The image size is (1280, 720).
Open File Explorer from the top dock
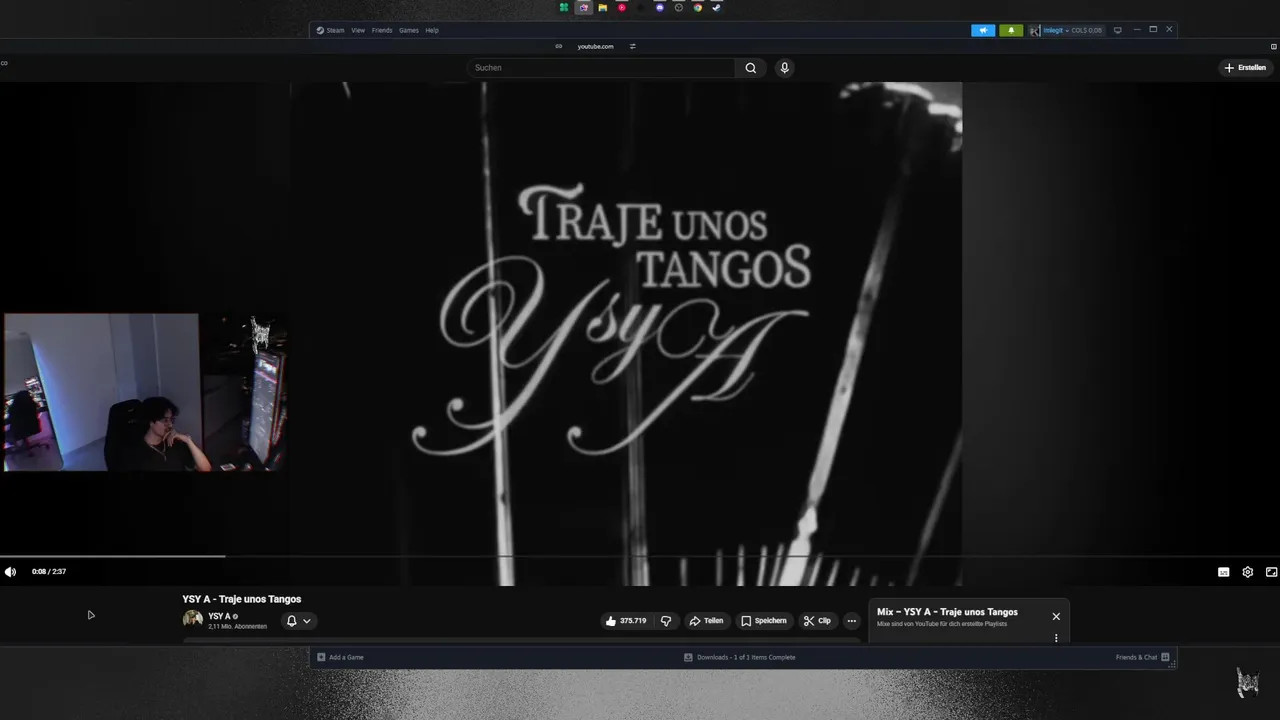602,7
